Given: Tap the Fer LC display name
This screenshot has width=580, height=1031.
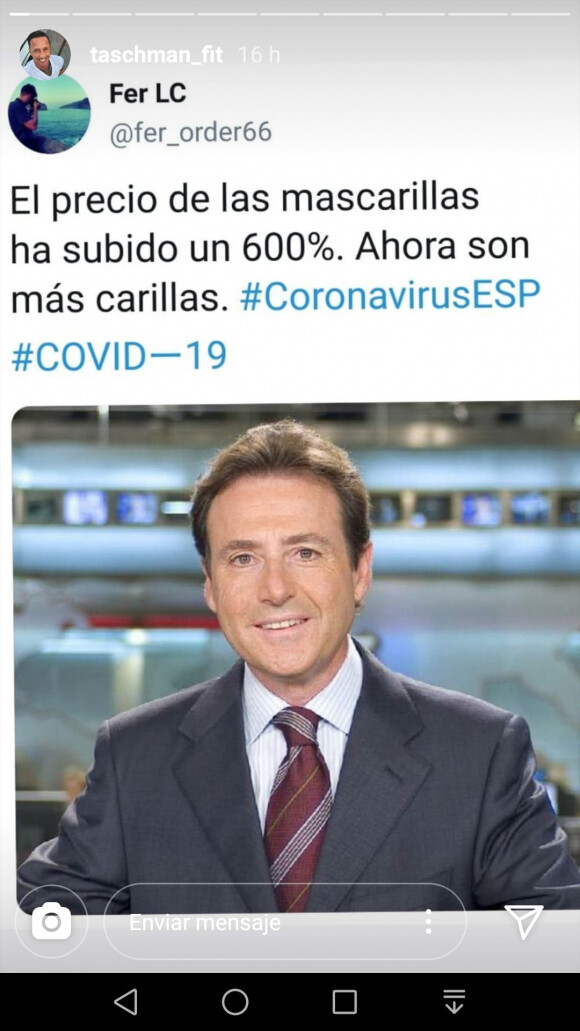Looking at the screenshot, I should 147,93.
